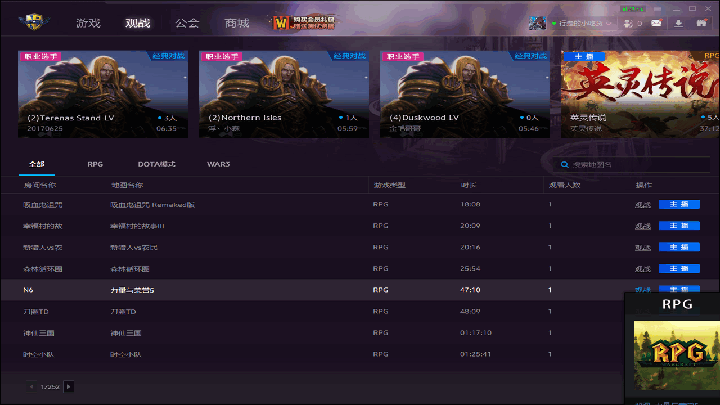Select the DOTA模式 filter tab

click(157, 164)
